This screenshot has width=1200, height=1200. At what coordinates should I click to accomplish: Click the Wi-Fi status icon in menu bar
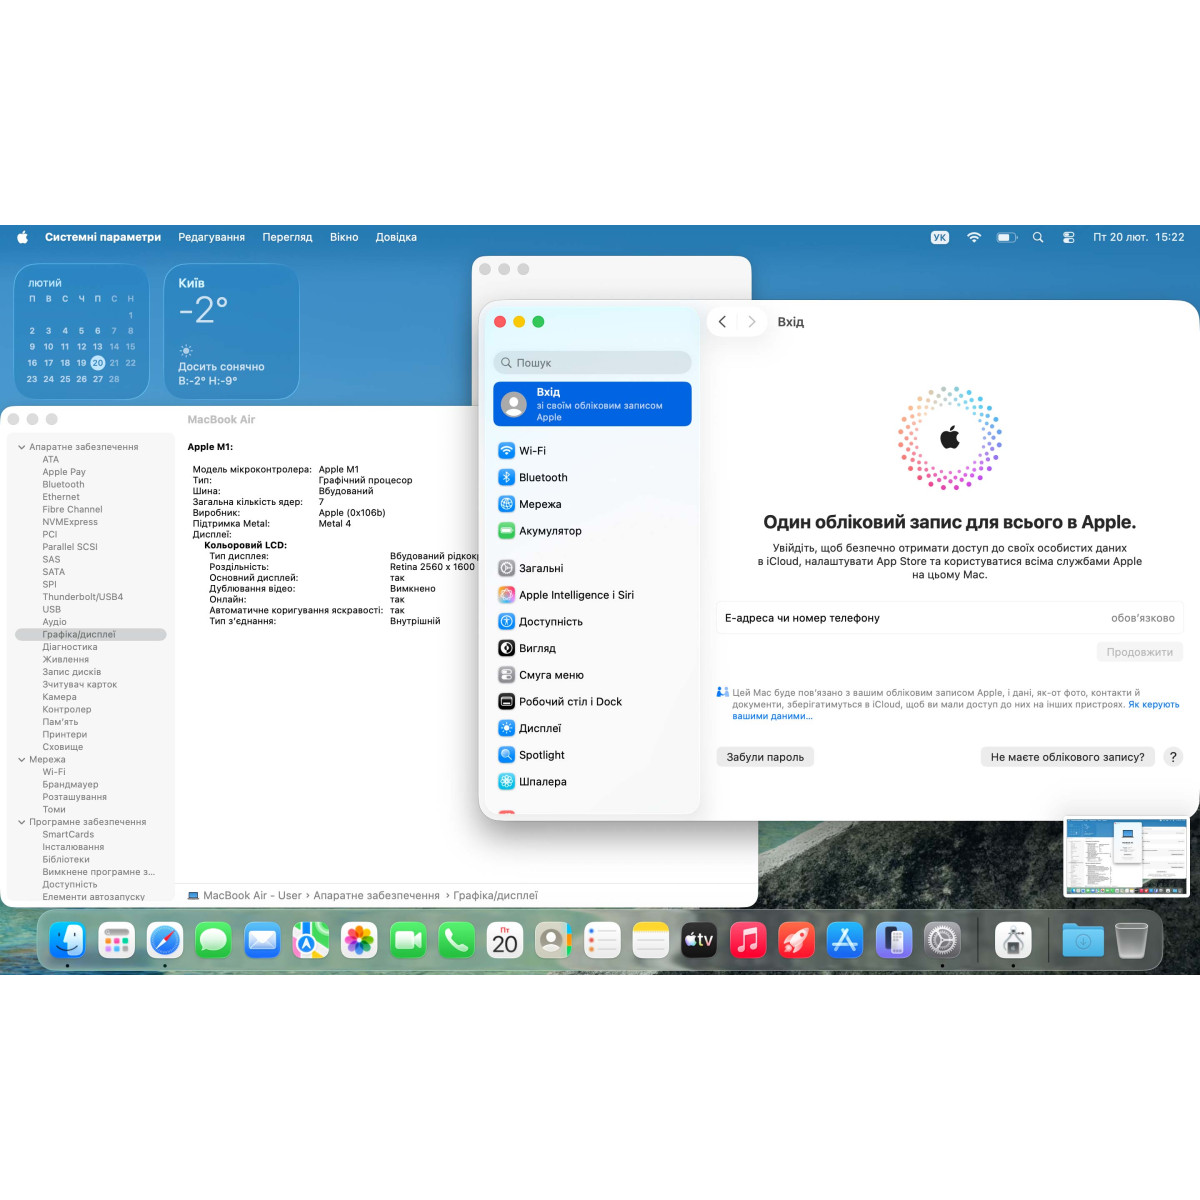coord(974,237)
